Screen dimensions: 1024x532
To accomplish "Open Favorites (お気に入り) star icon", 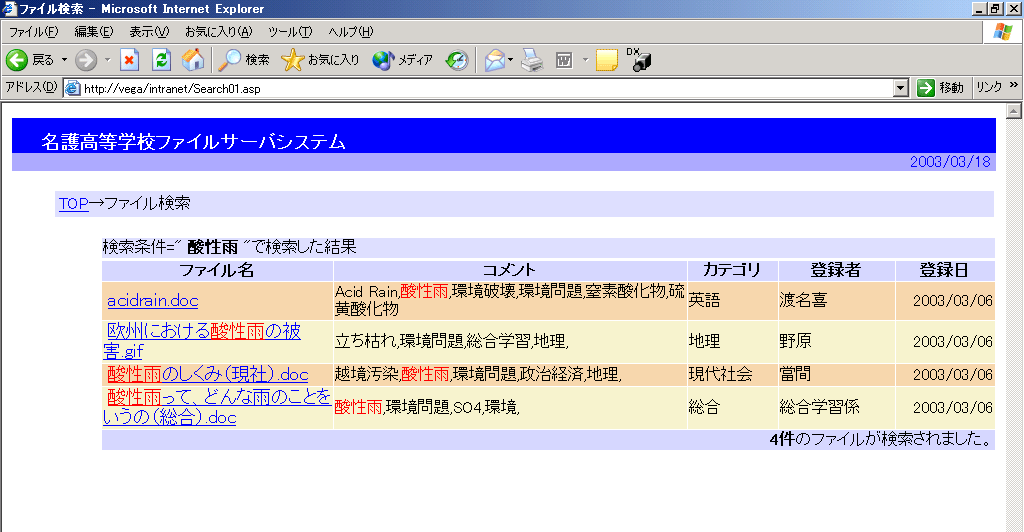I will 293,60.
